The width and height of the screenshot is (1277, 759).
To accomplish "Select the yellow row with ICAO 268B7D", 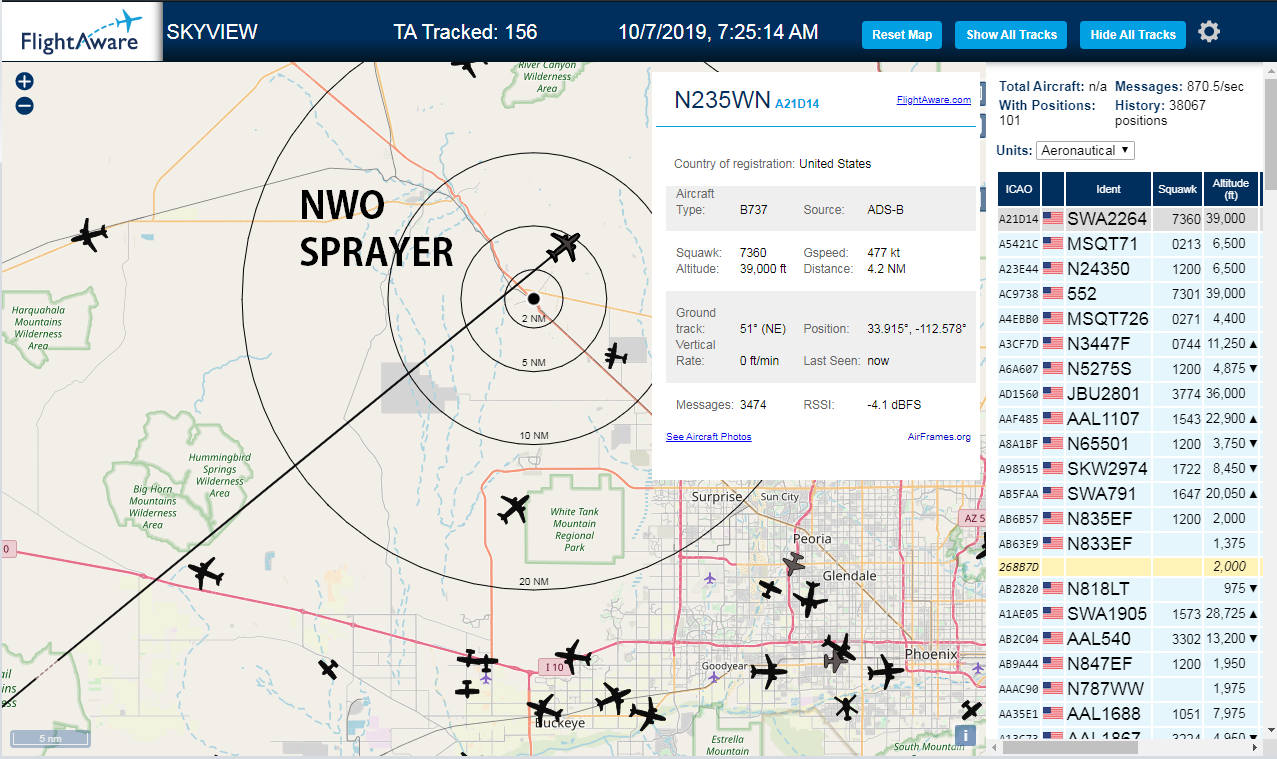I will click(x=1128, y=567).
